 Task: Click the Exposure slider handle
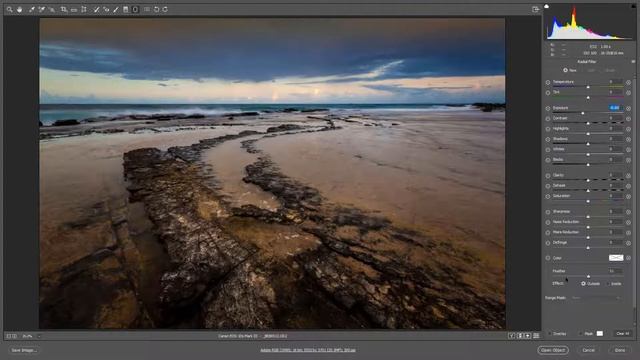pyautogui.click(x=583, y=113)
